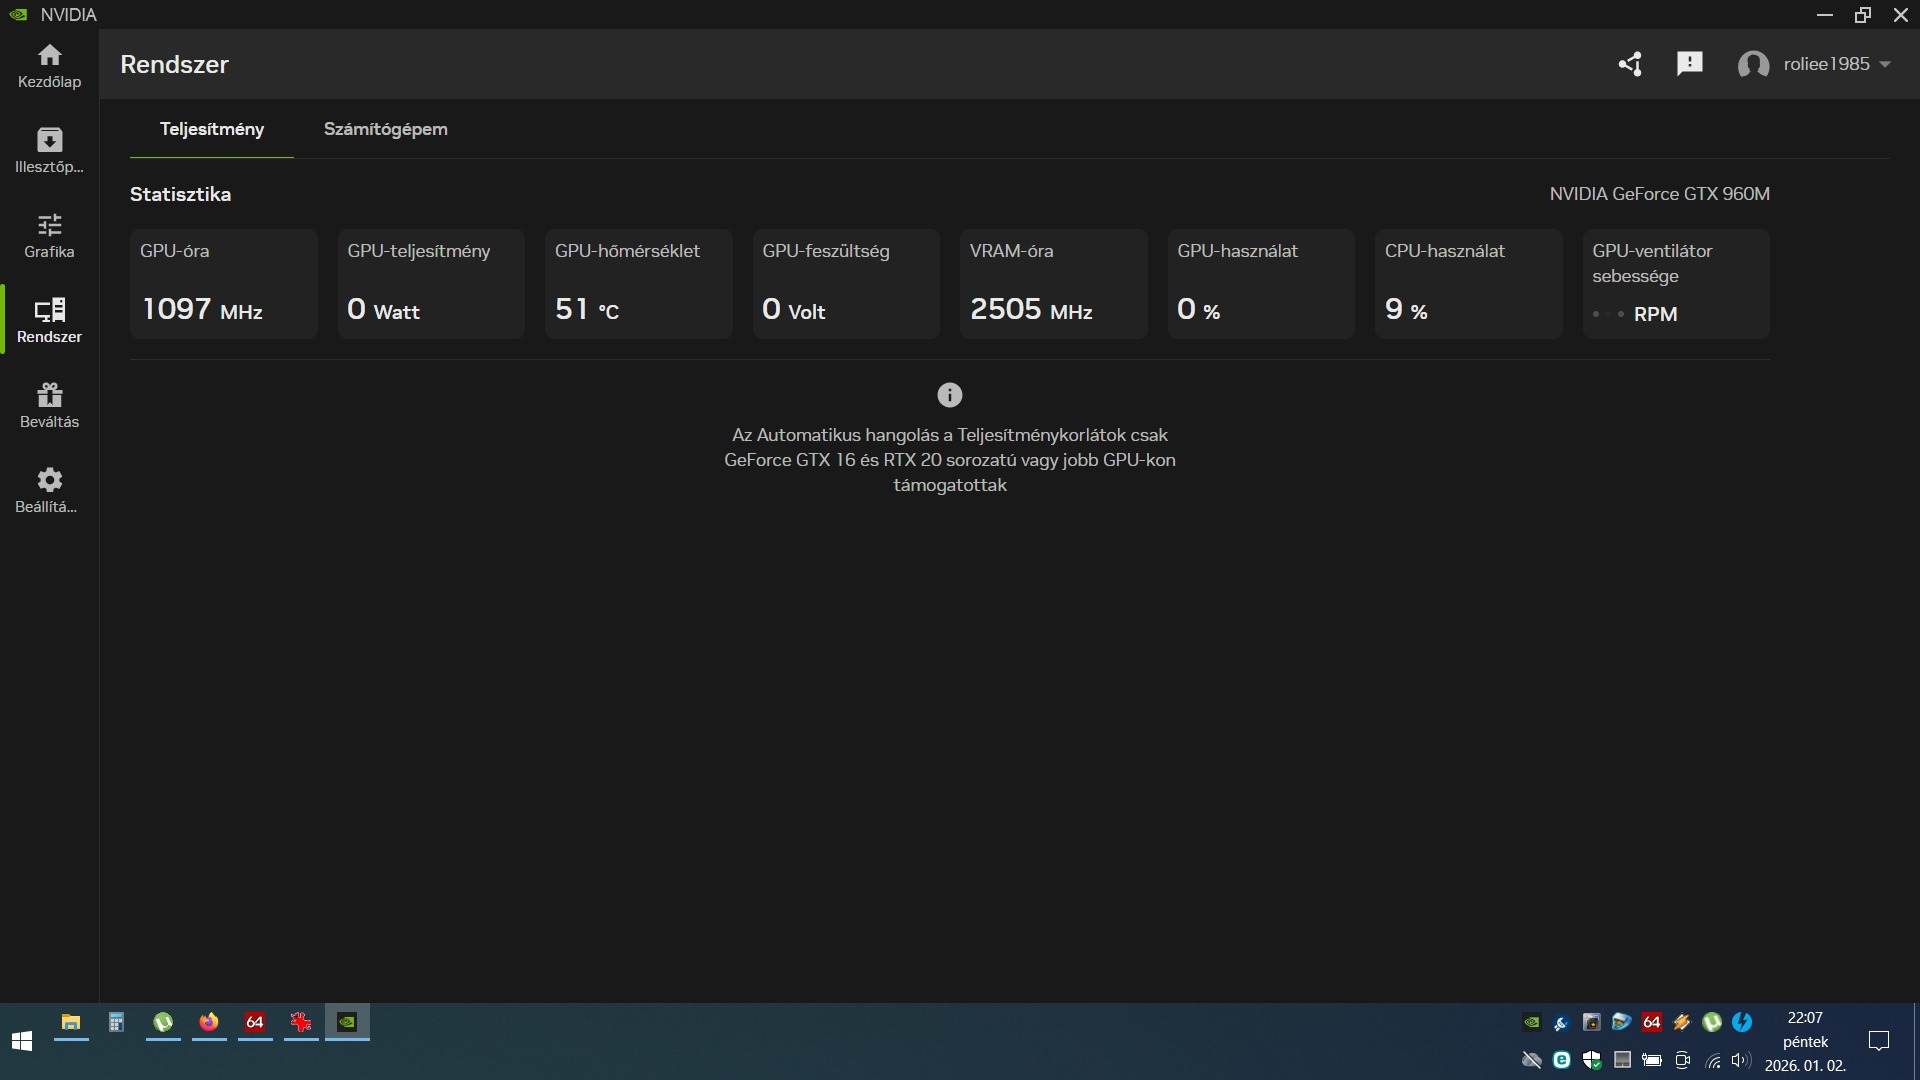This screenshot has height=1080, width=1920.
Task: Click the share icon in header
Action: pos(1630,64)
